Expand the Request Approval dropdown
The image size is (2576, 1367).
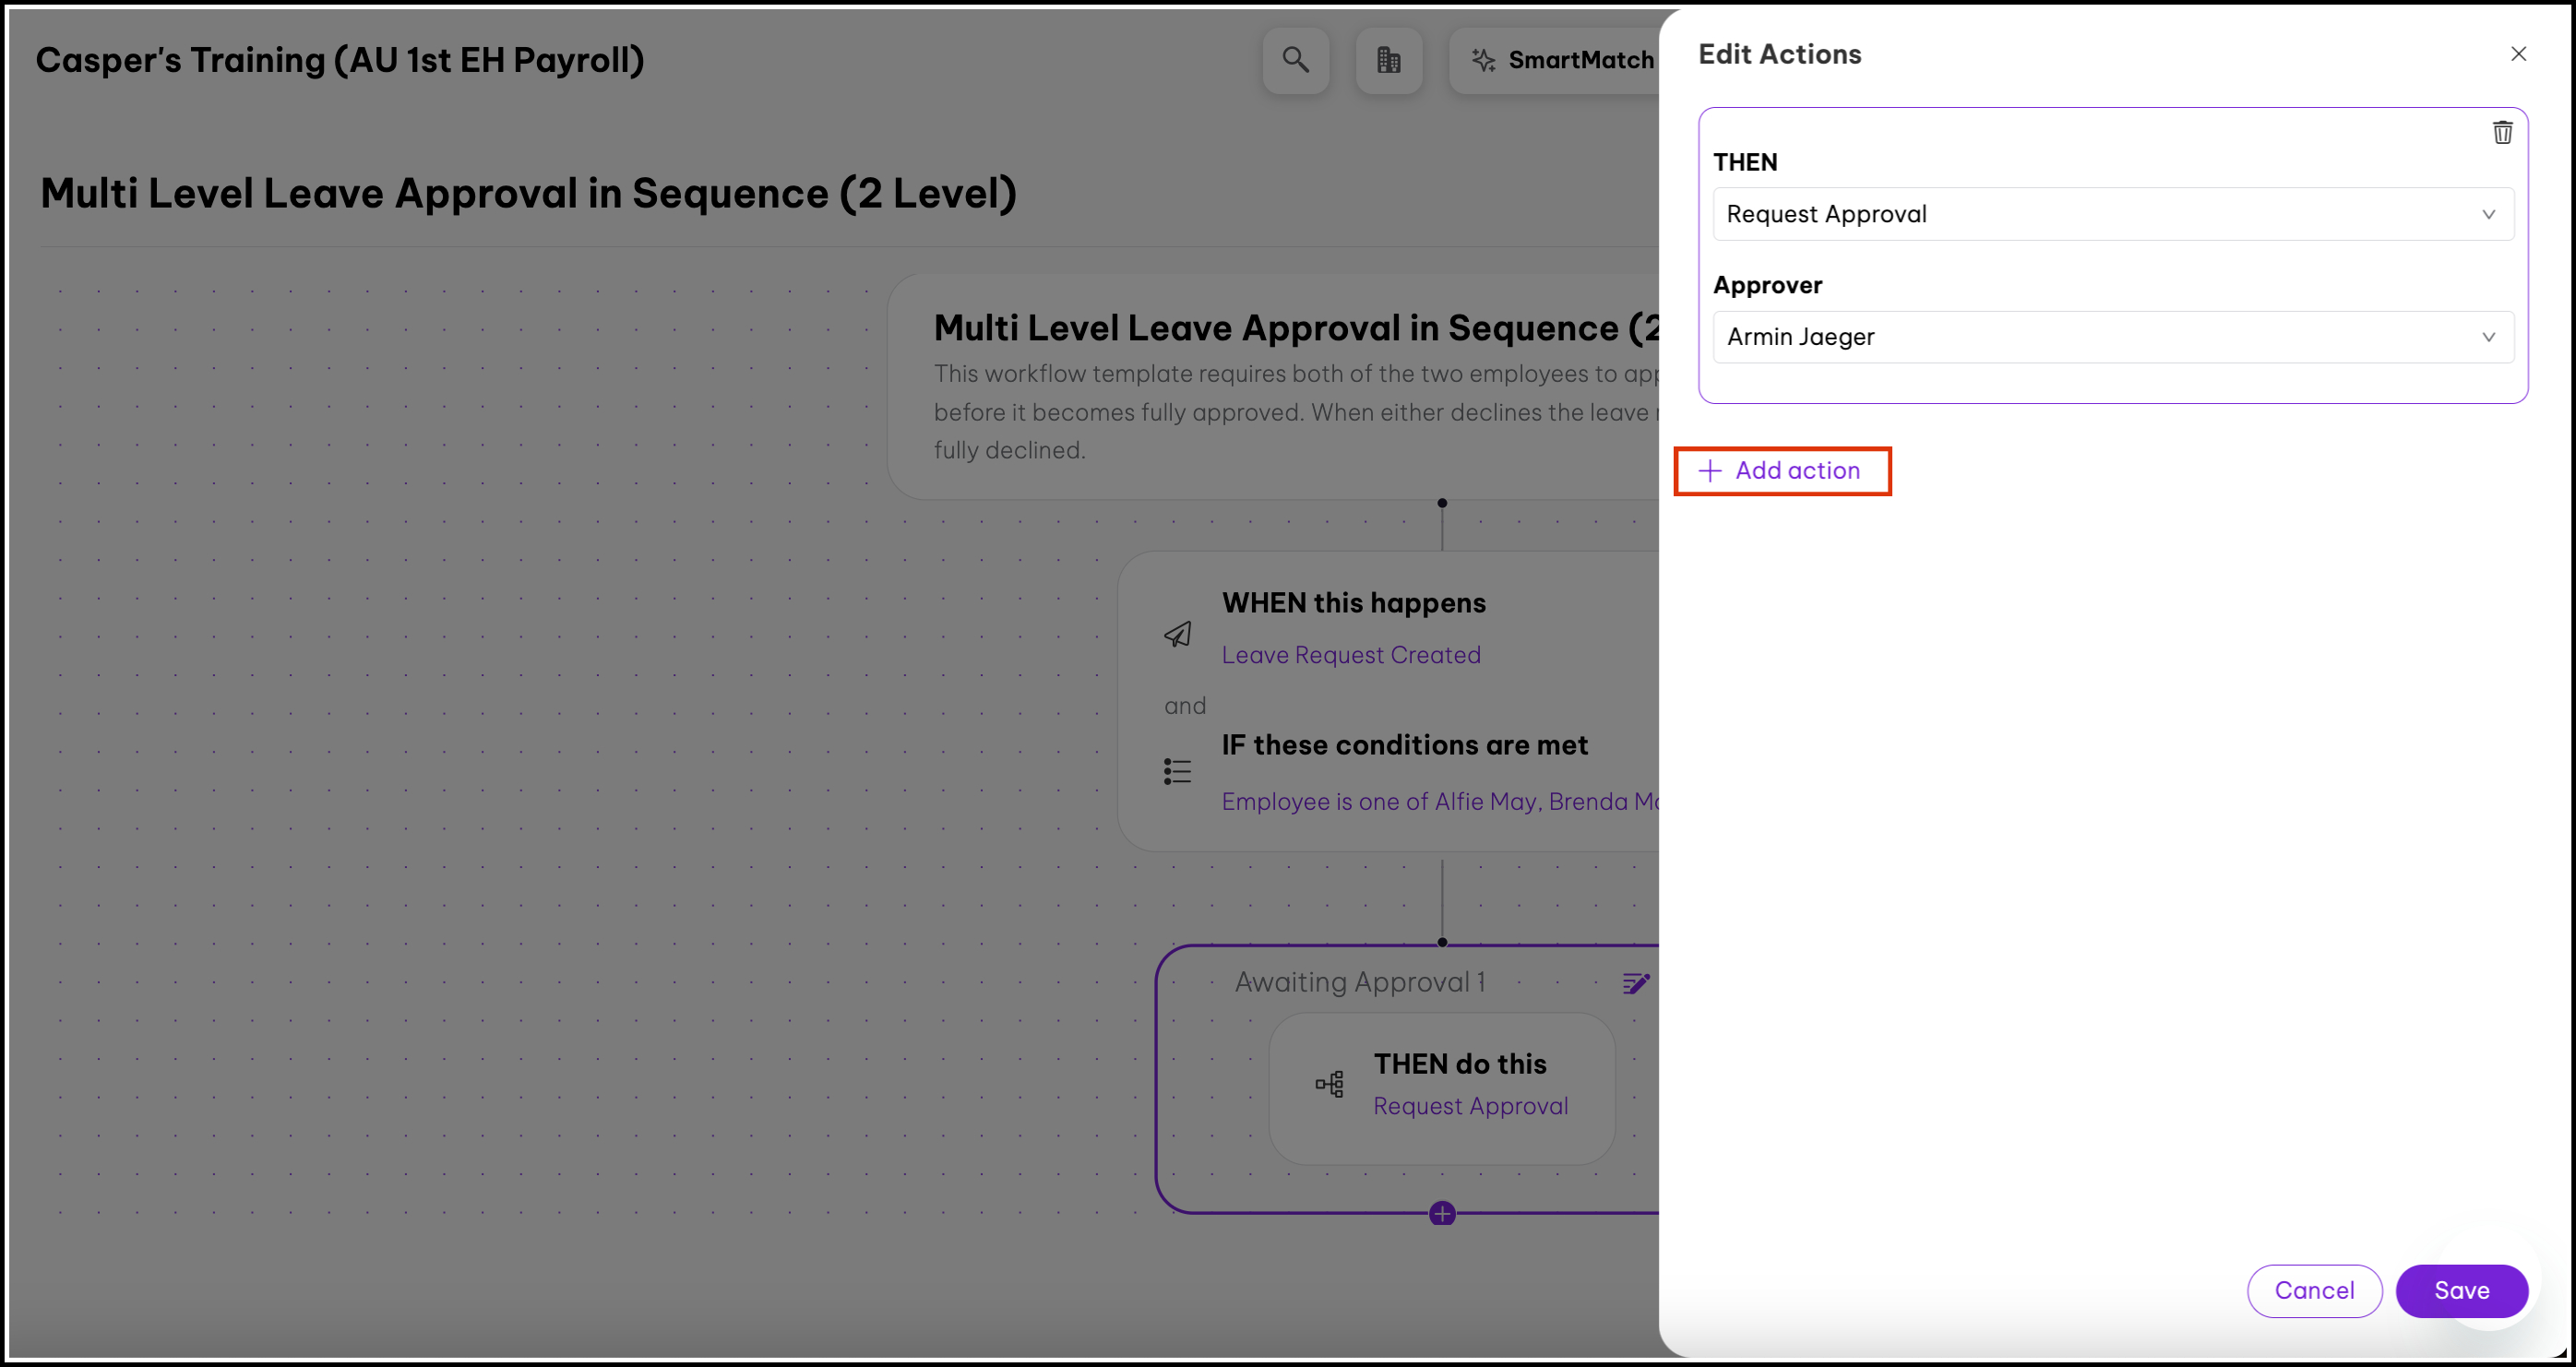(x=2112, y=214)
